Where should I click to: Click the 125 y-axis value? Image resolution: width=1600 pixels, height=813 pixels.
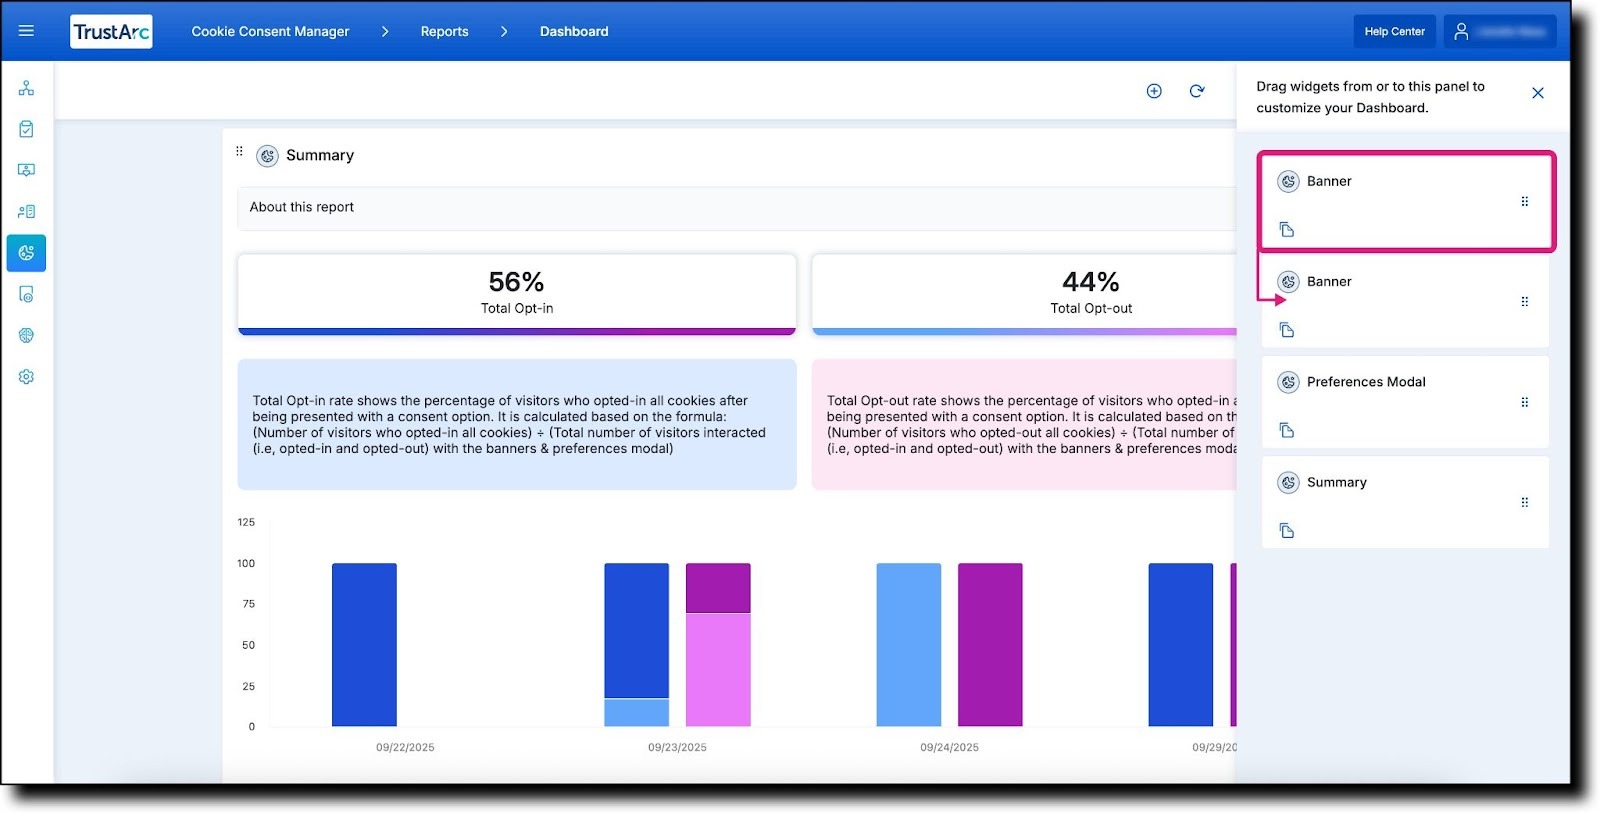point(246,523)
